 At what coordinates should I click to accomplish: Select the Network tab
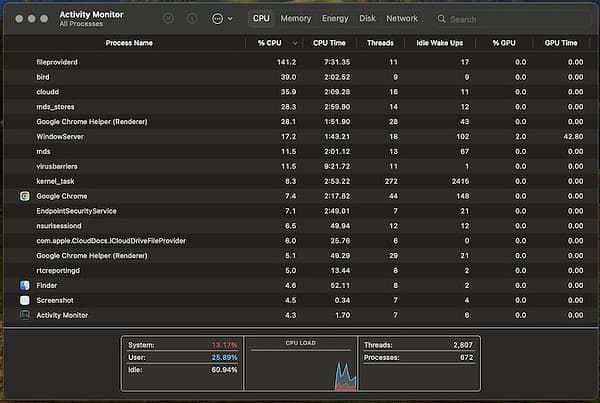click(x=402, y=18)
